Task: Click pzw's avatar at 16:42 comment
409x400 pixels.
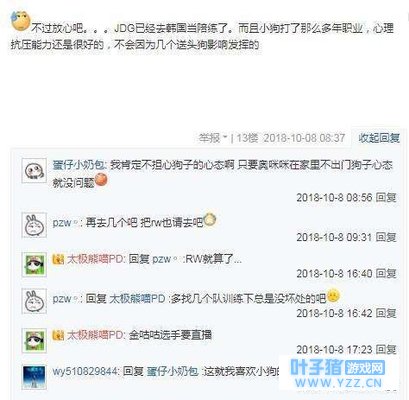Action: point(34,301)
